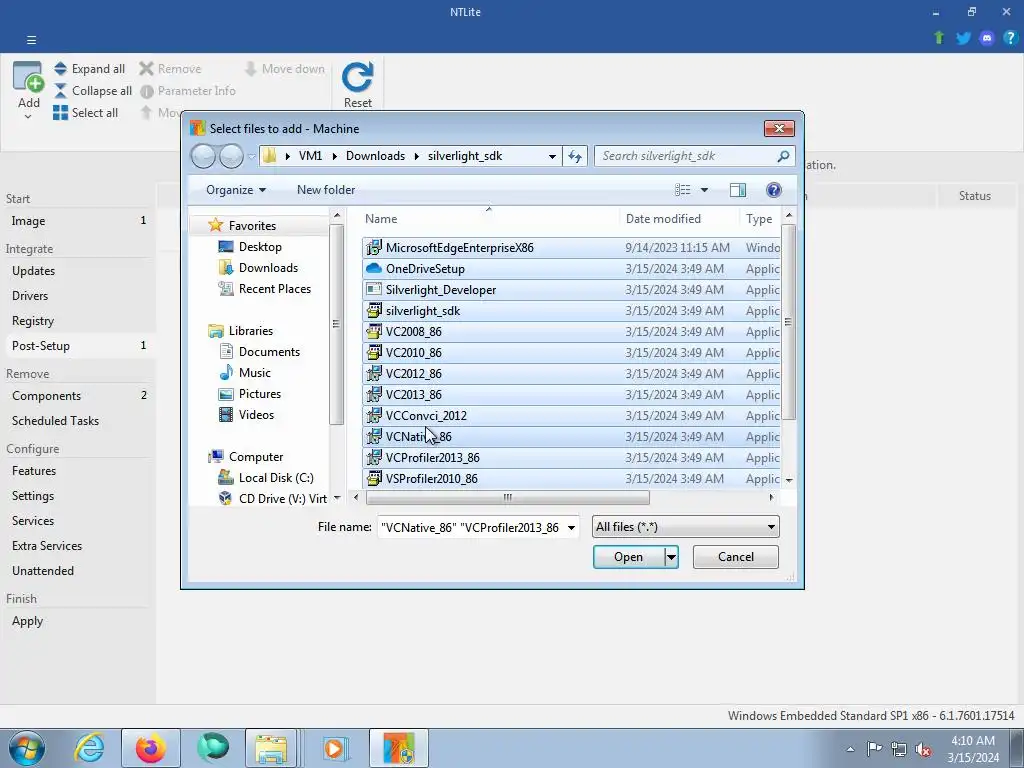This screenshot has width=1024, height=768.
Task: Toggle the preview pane icon
Action: click(x=738, y=190)
